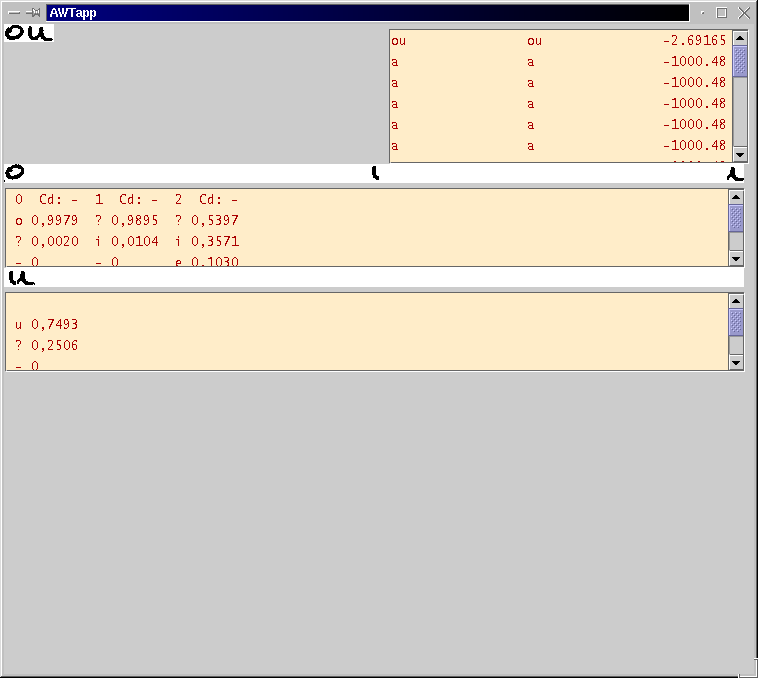The height and width of the screenshot is (678, 758).
Task: Click the "2 Cd: -" header
Action: coord(206,199)
